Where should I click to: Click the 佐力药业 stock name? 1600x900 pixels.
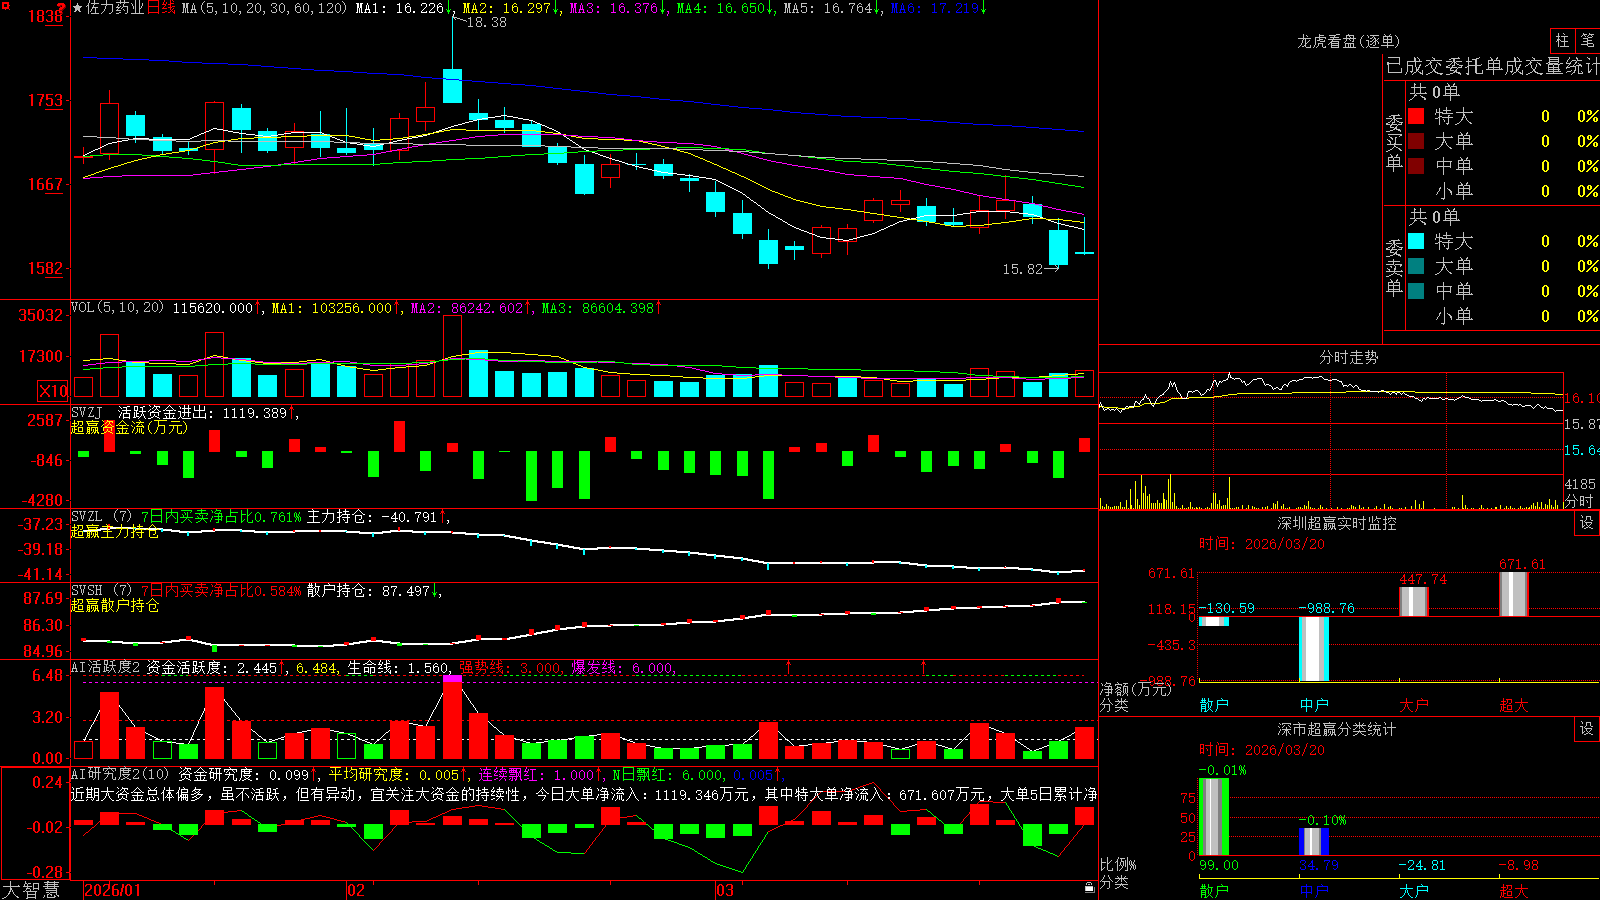tap(115, 8)
